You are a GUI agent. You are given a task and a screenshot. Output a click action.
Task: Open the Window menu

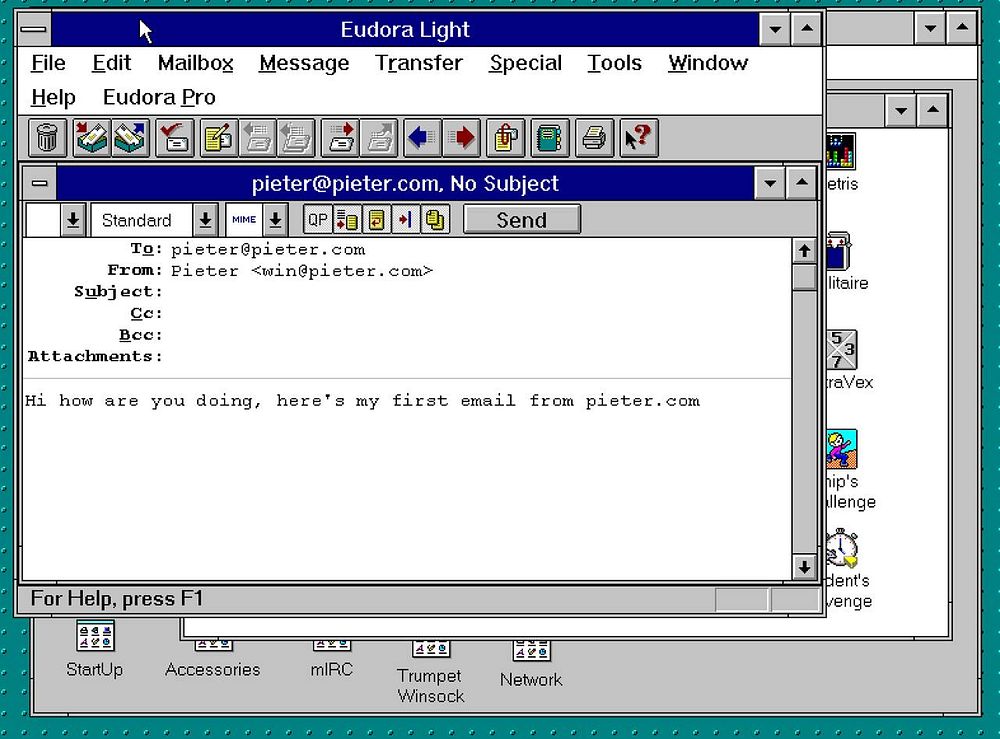coord(708,63)
